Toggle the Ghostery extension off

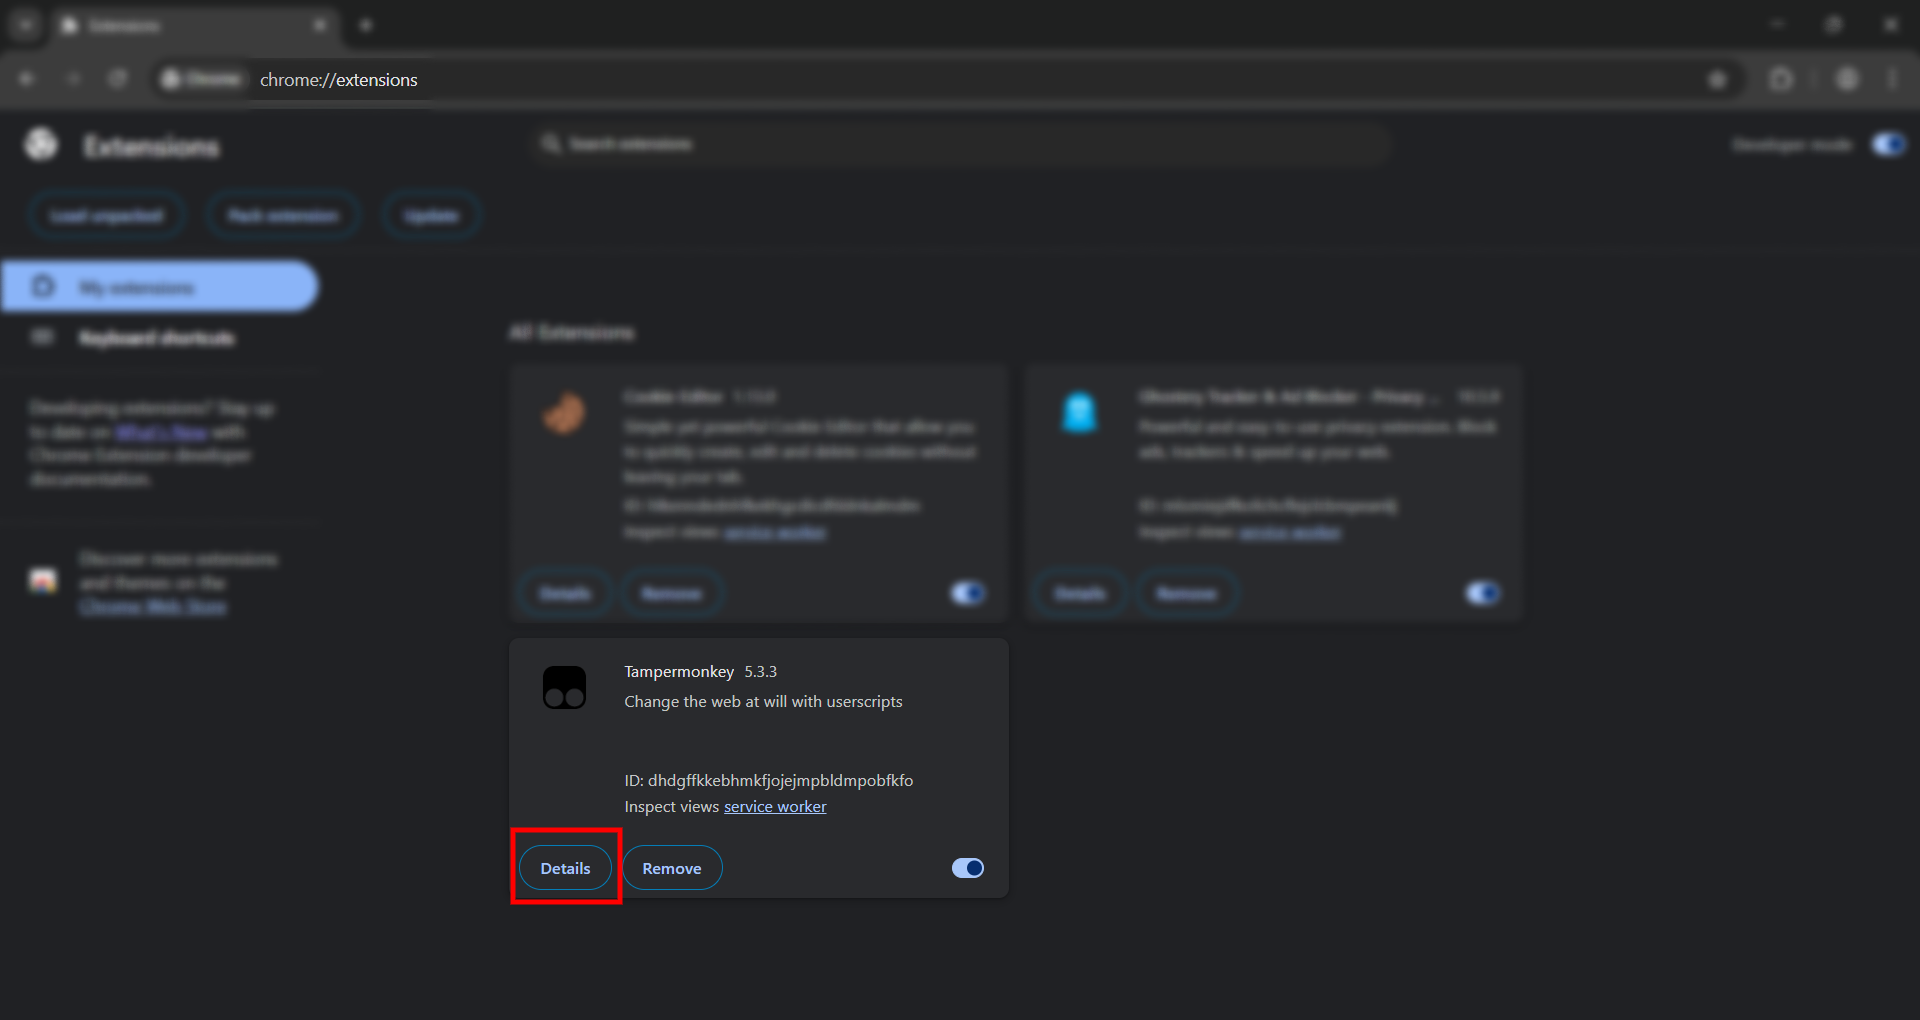point(1482,594)
